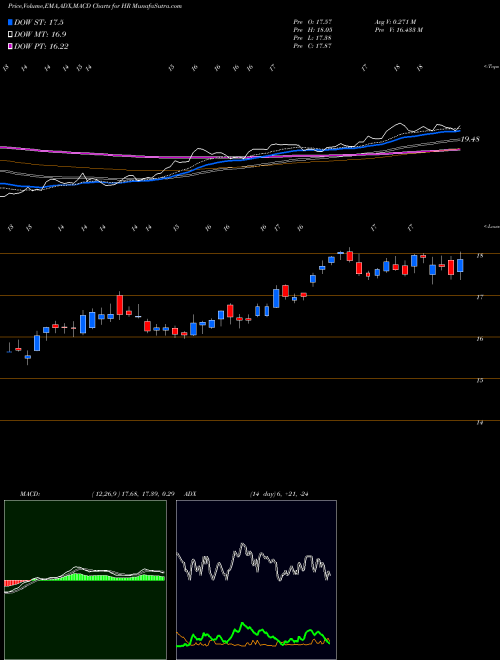This screenshot has height=660, width=500.
Task: Click the price axis label 14
Action: click(x=479, y=422)
